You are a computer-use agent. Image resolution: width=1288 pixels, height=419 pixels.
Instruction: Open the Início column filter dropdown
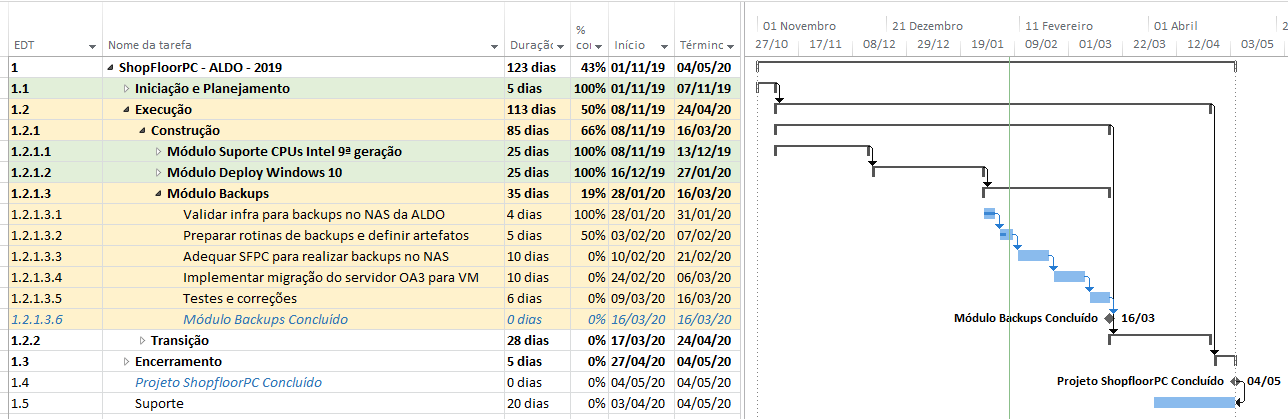click(664, 47)
